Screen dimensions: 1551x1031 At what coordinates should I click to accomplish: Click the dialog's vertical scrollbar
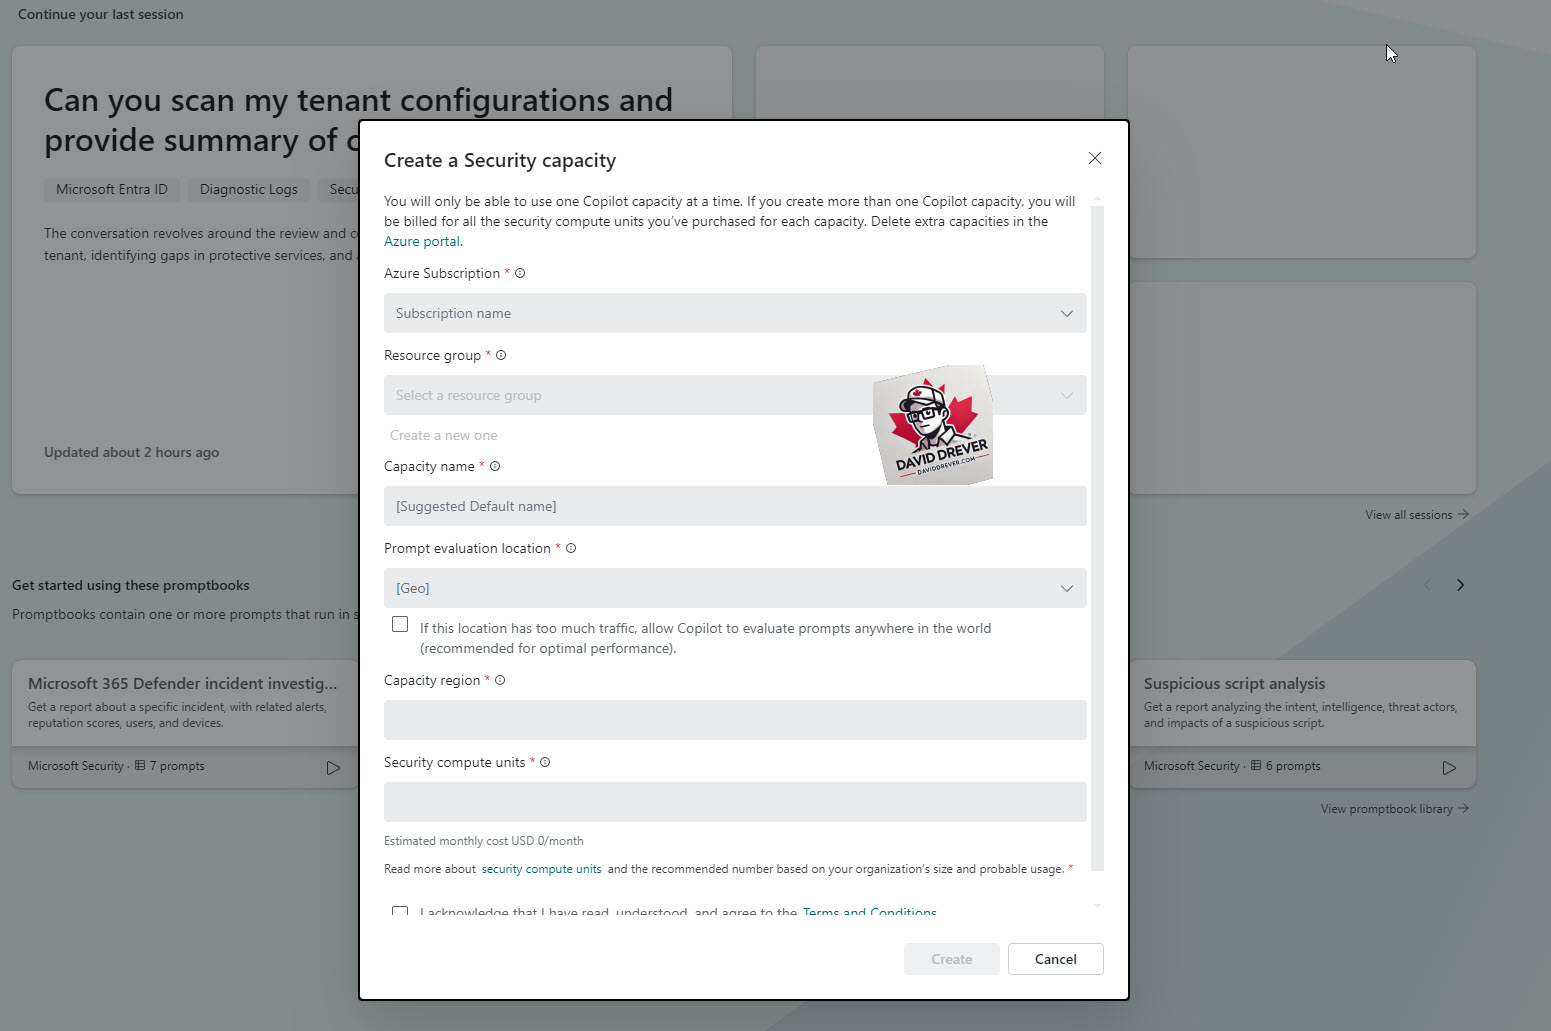(x=1097, y=538)
